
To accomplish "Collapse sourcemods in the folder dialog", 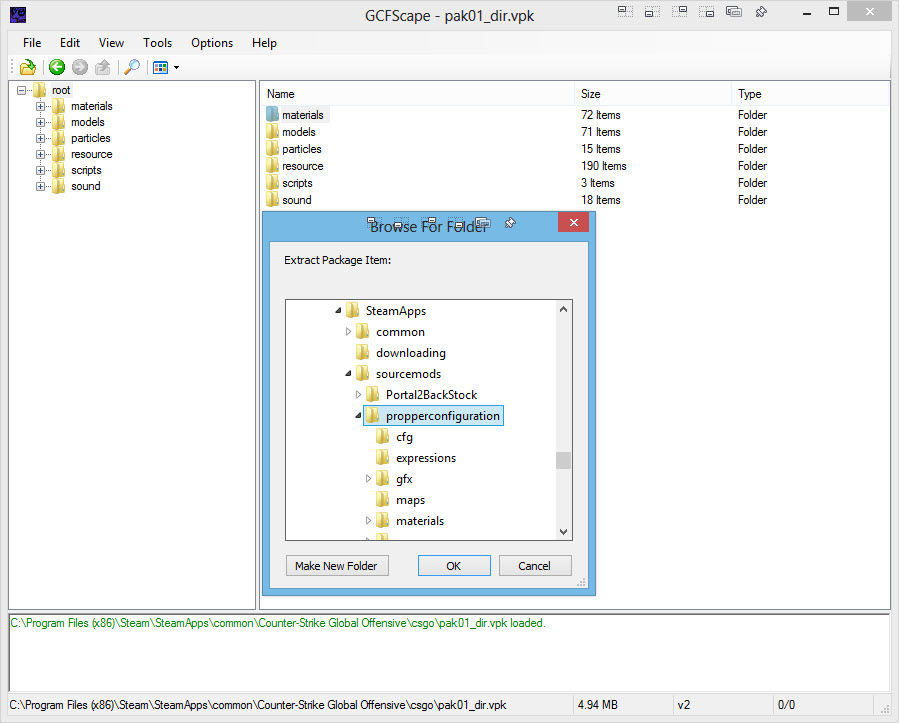I will point(348,374).
